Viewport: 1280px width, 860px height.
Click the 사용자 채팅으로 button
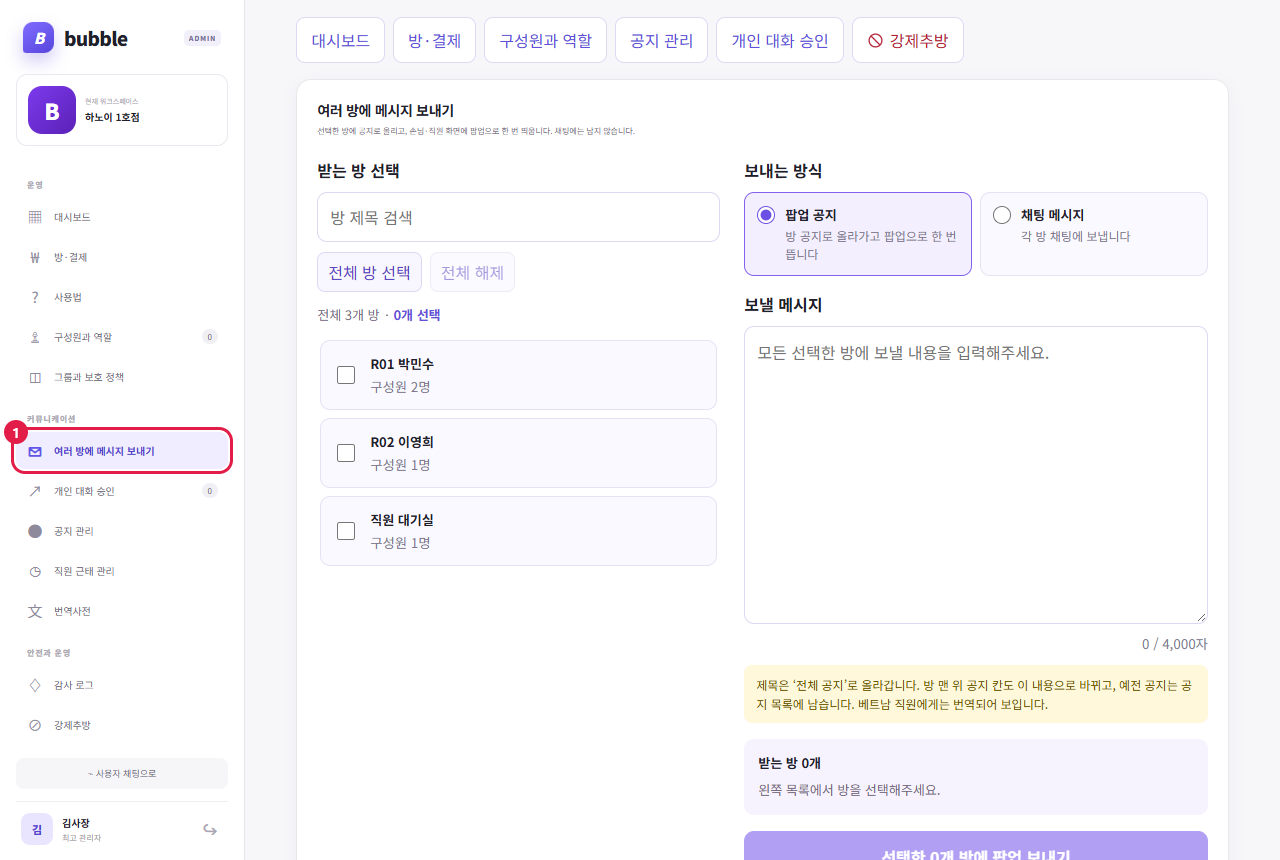(122, 773)
